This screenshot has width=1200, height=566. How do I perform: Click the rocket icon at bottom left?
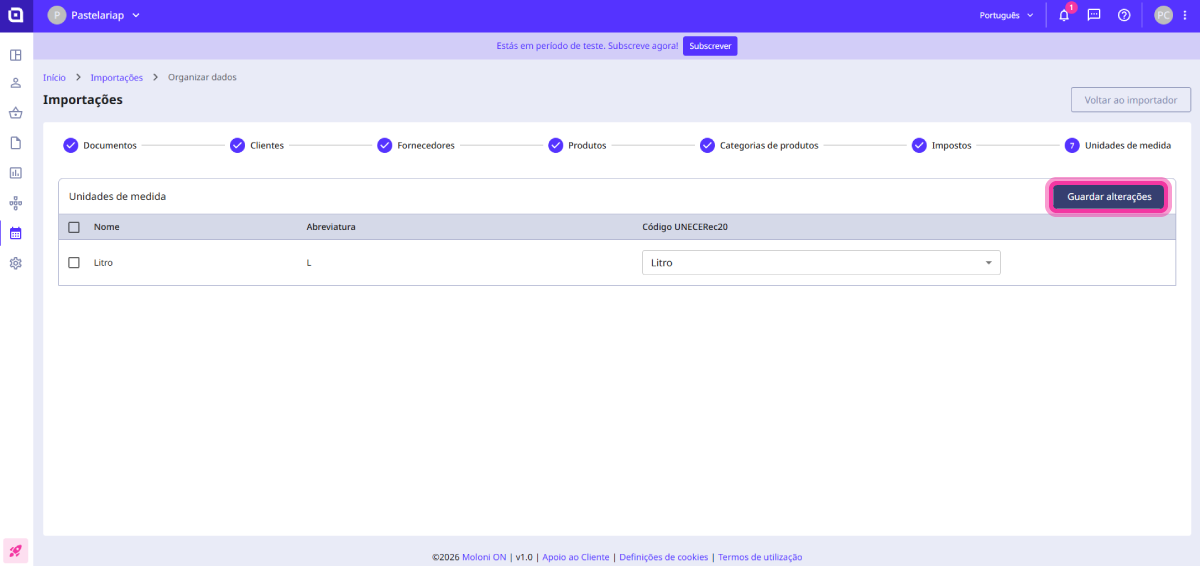coord(16,550)
